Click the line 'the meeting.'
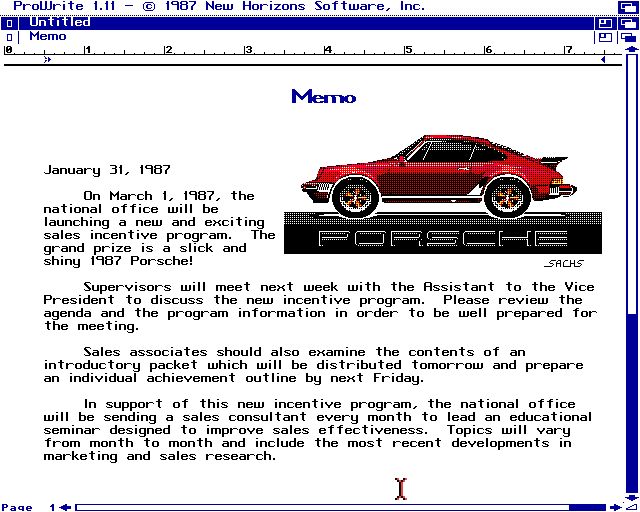640x512 pixels. tap(91, 326)
